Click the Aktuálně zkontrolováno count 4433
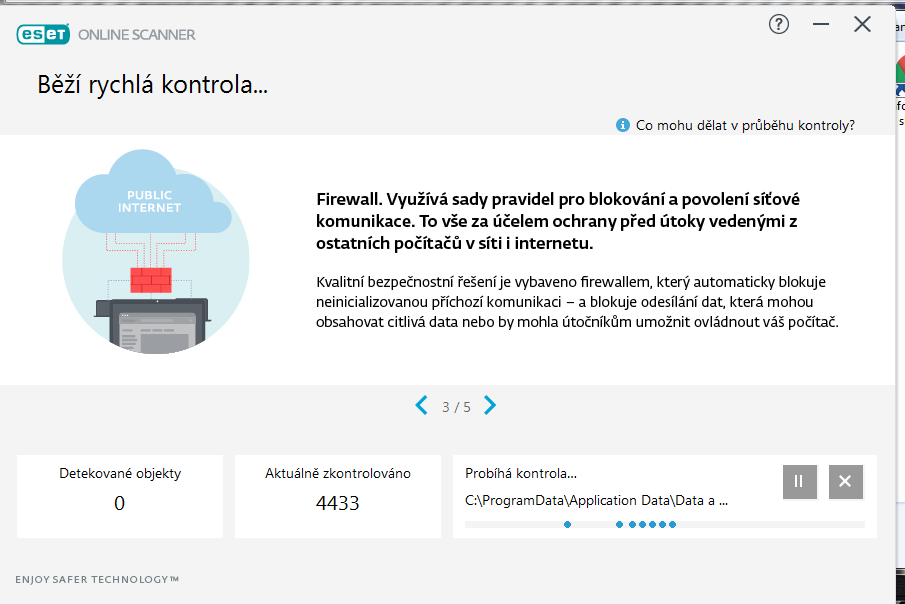 (x=337, y=503)
